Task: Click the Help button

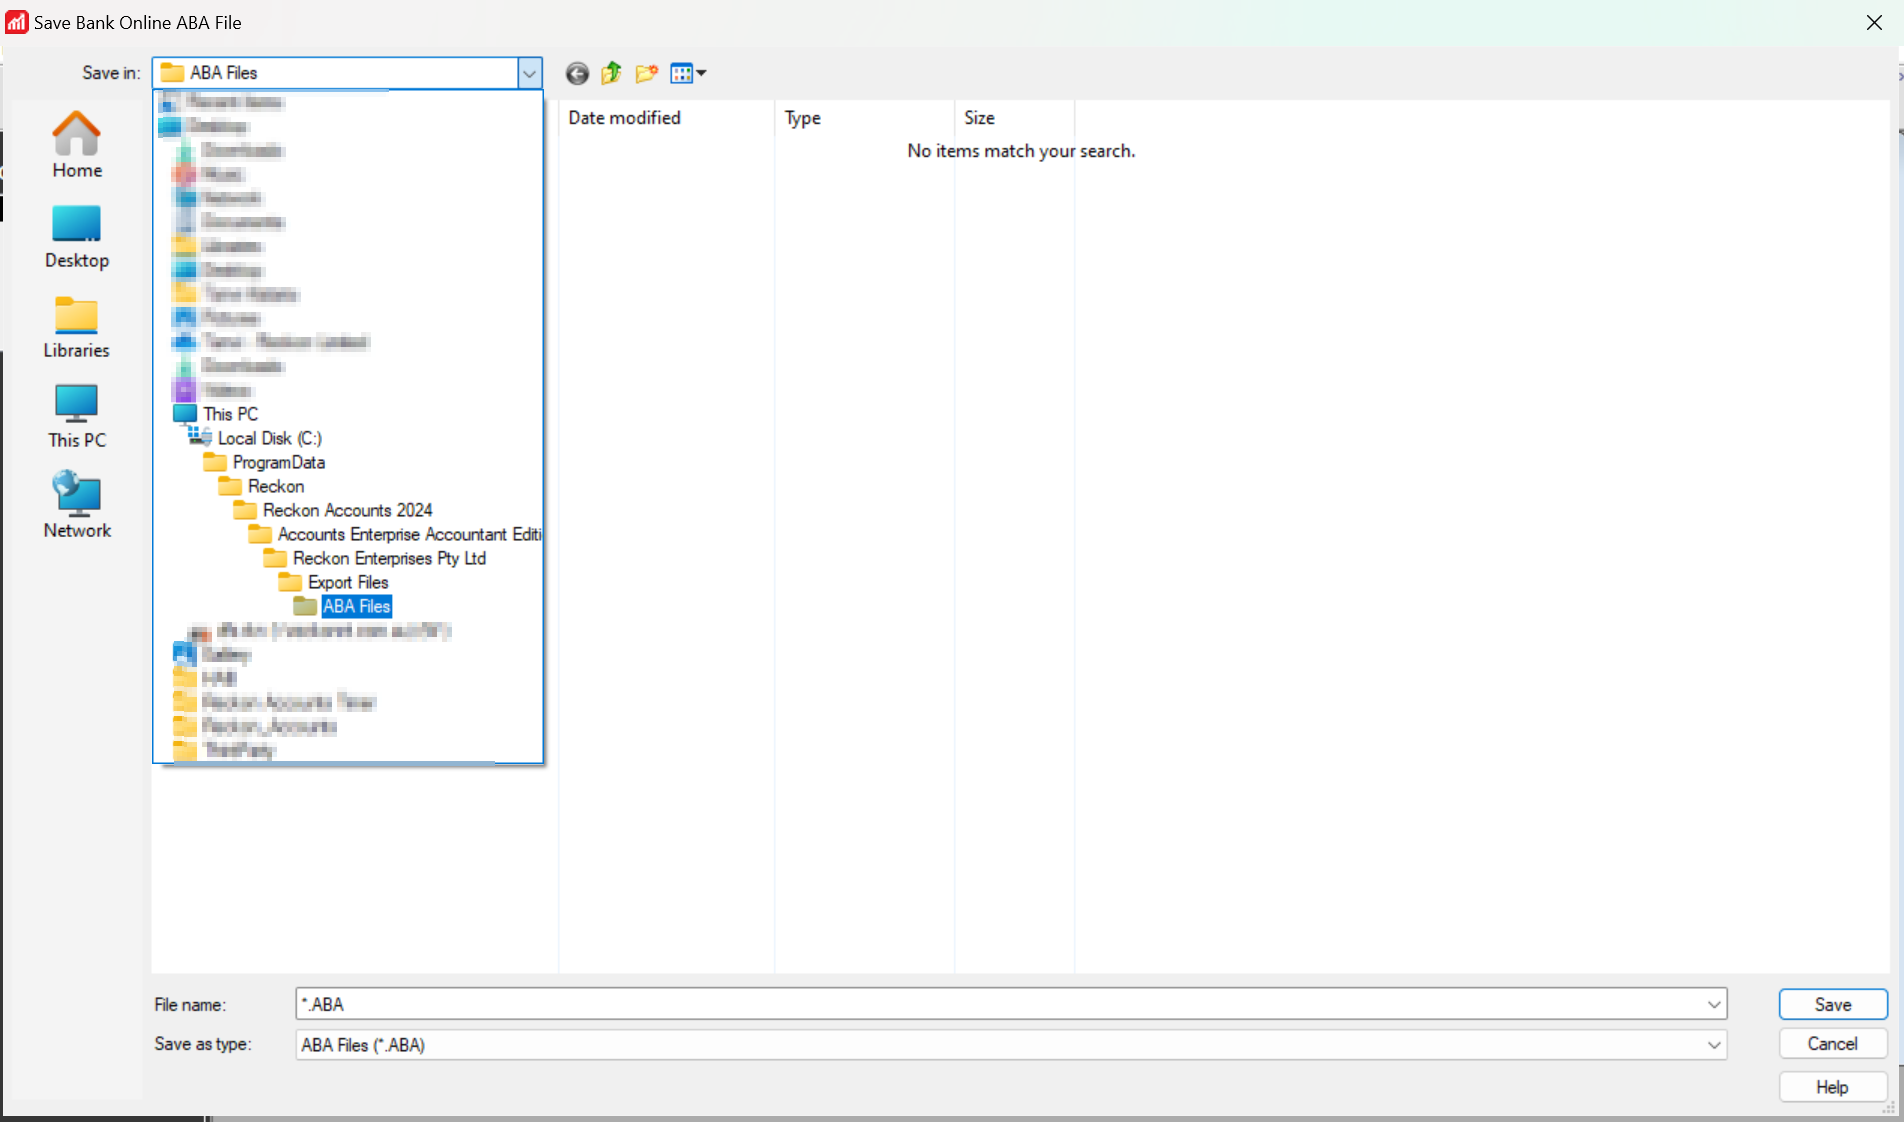Action: point(1833,1087)
